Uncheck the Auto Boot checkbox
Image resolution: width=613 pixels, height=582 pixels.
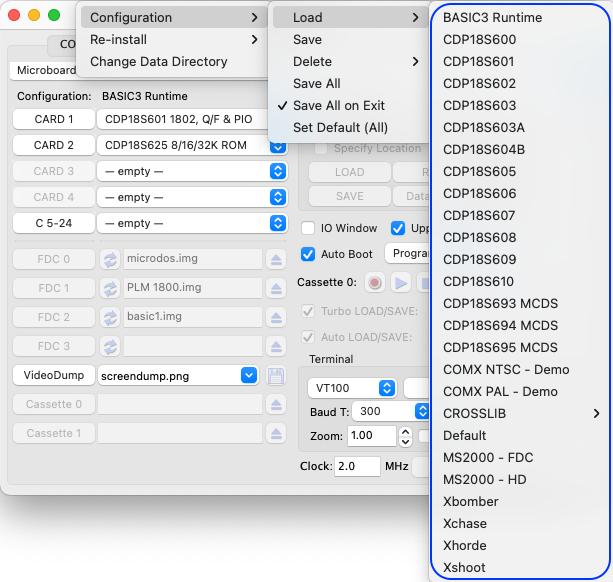(308, 254)
